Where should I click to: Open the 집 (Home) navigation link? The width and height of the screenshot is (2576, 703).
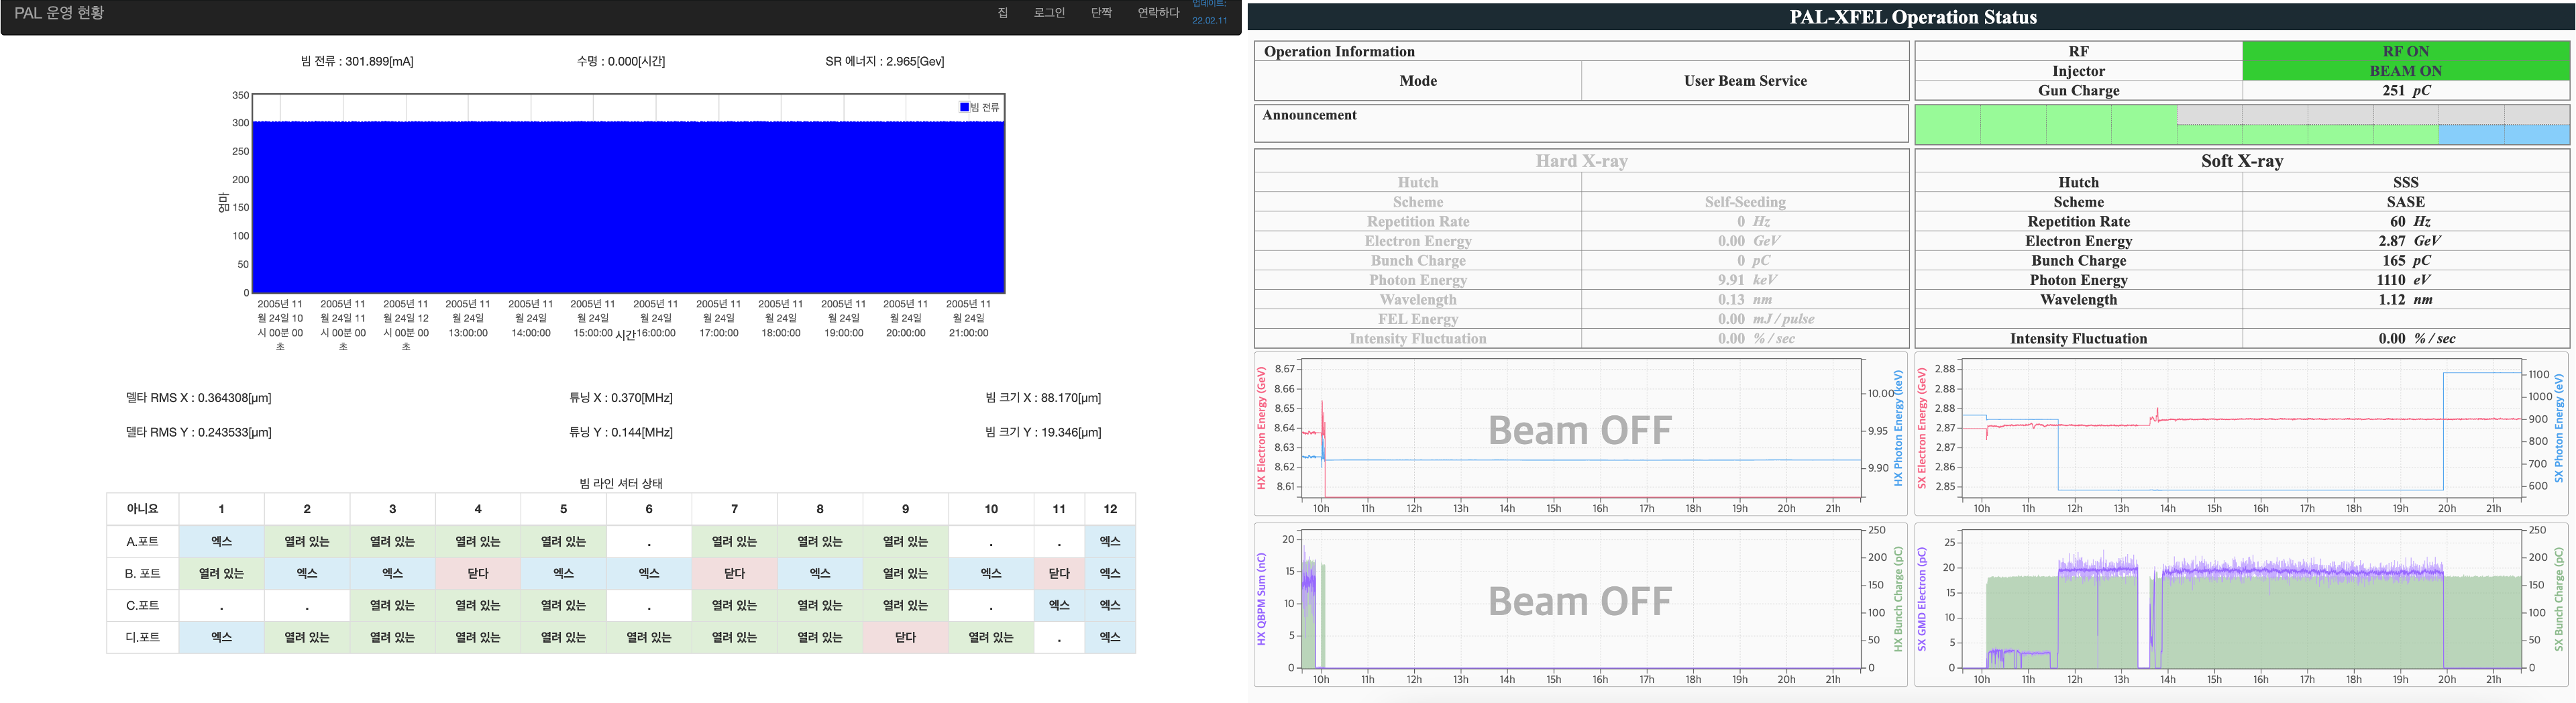(x=1002, y=13)
